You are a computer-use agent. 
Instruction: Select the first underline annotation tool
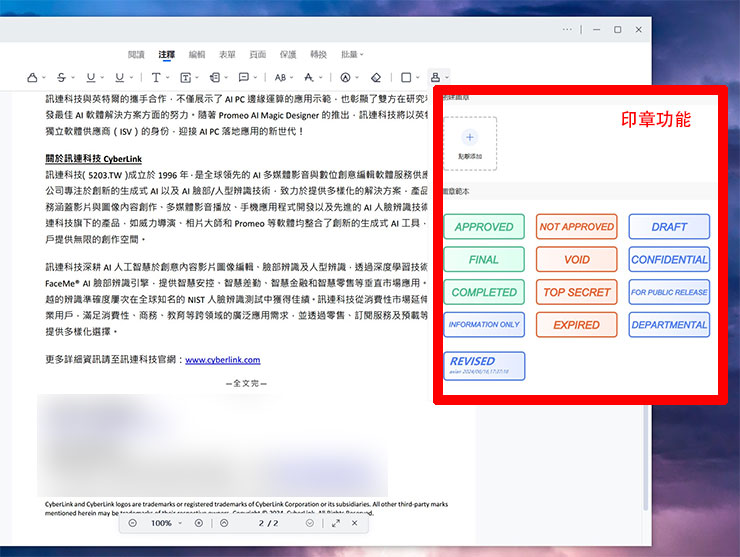(91, 77)
